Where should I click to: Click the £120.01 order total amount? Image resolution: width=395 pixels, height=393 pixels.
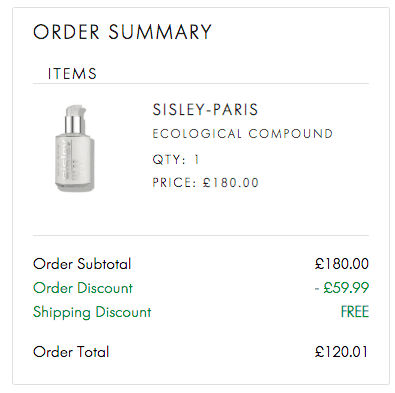[341, 352]
